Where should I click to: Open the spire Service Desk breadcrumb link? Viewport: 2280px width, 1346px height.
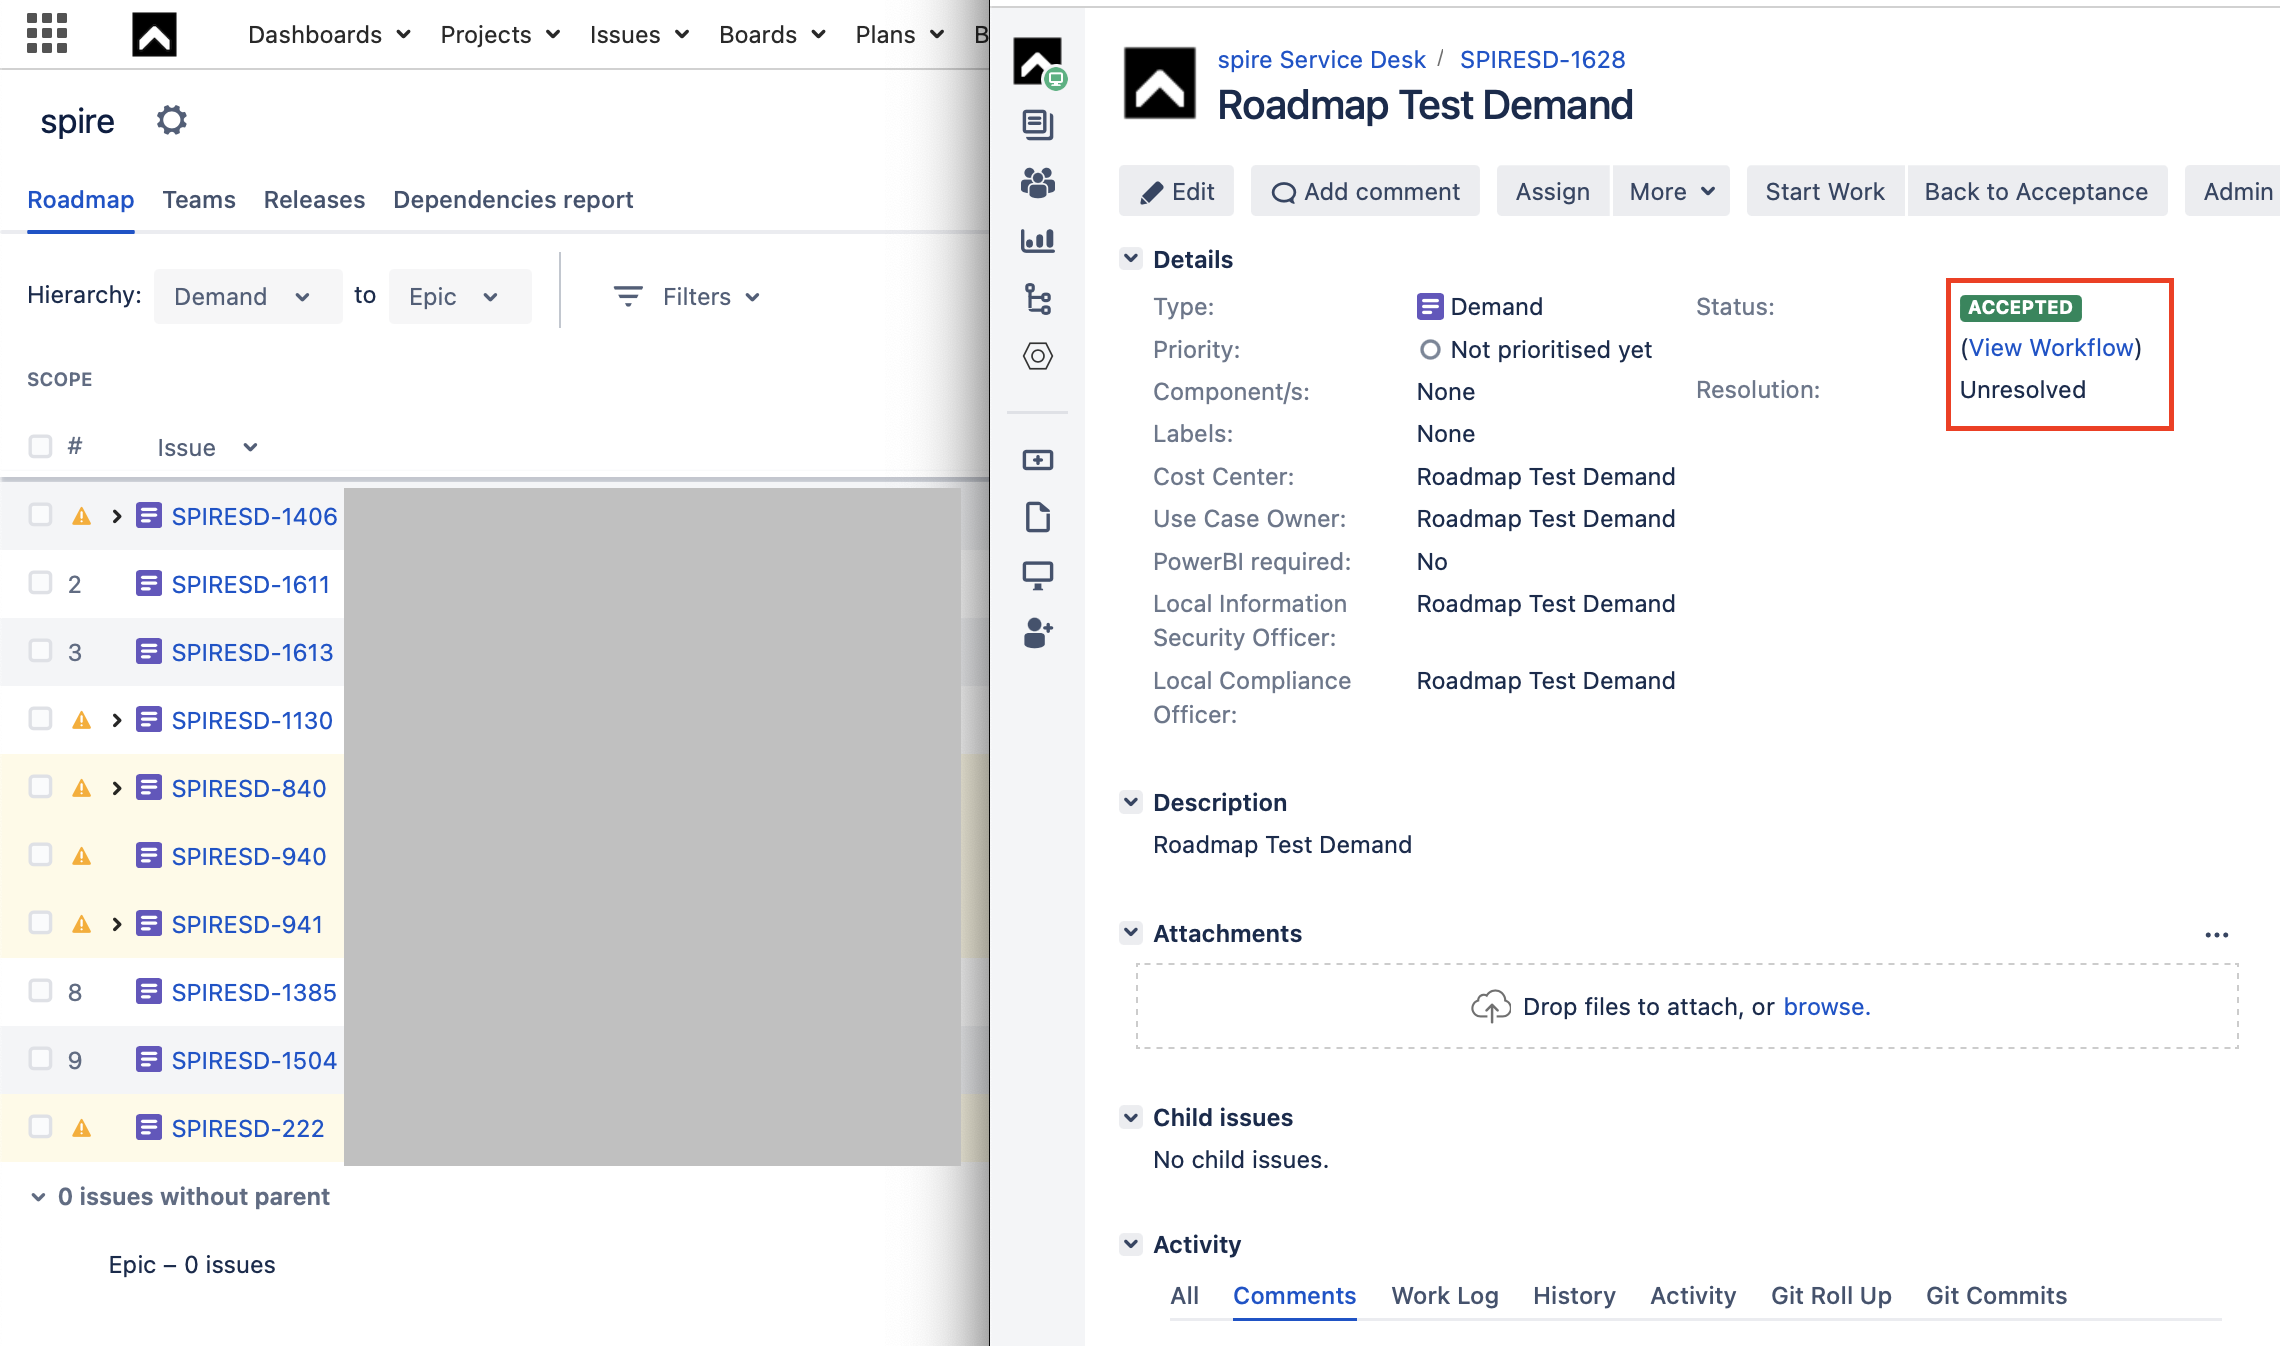[x=1321, y=59]
